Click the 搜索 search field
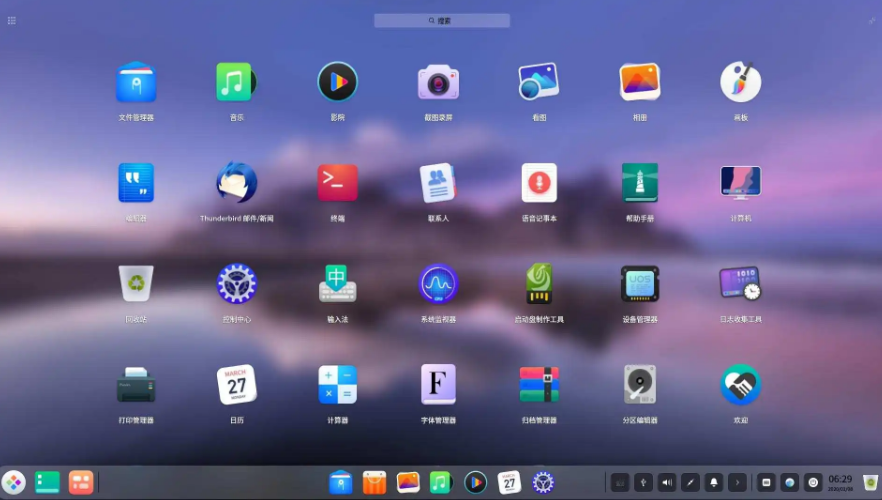882x500 pixels. (442, 21)
